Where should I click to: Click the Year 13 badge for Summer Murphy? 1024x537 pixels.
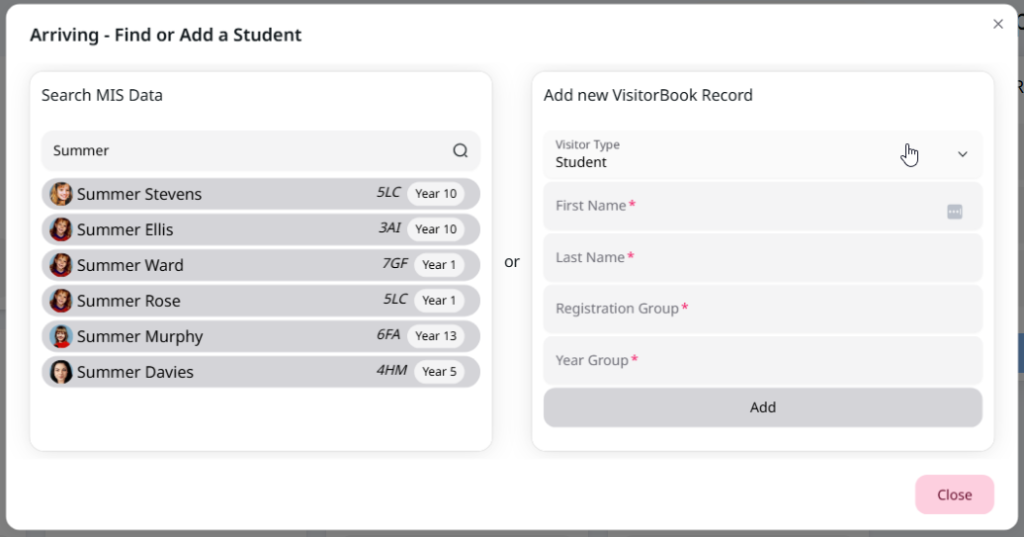[x=436, y=336]
